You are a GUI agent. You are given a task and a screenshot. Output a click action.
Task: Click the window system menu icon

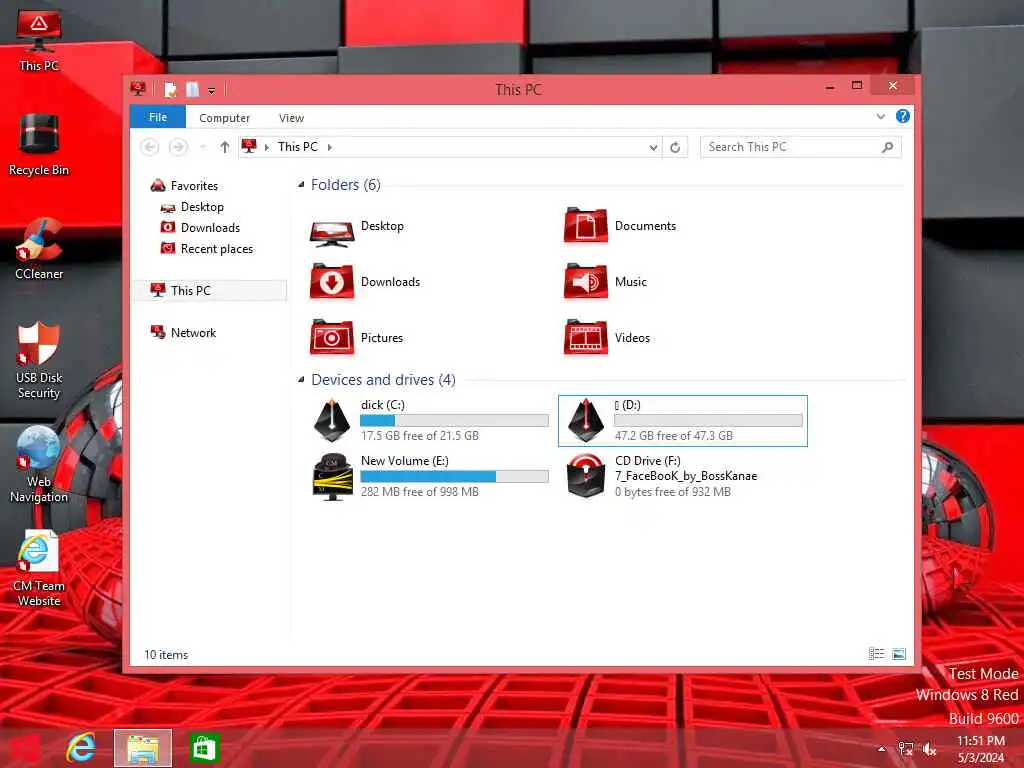click(138, 89)
